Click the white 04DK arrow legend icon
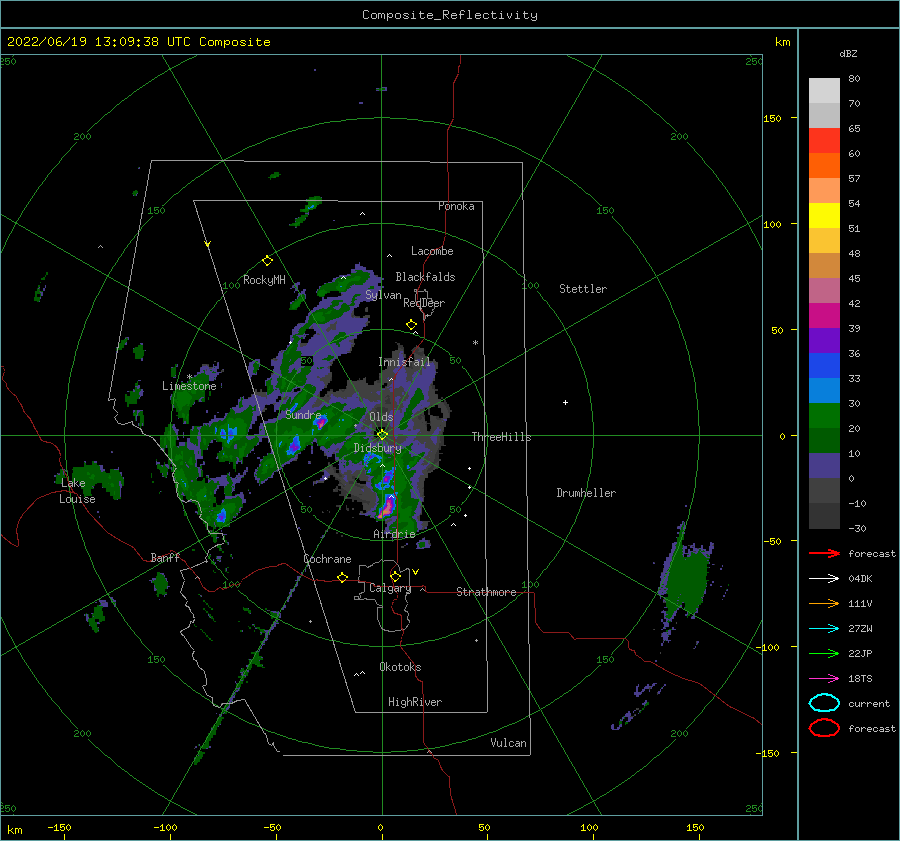 824,578
